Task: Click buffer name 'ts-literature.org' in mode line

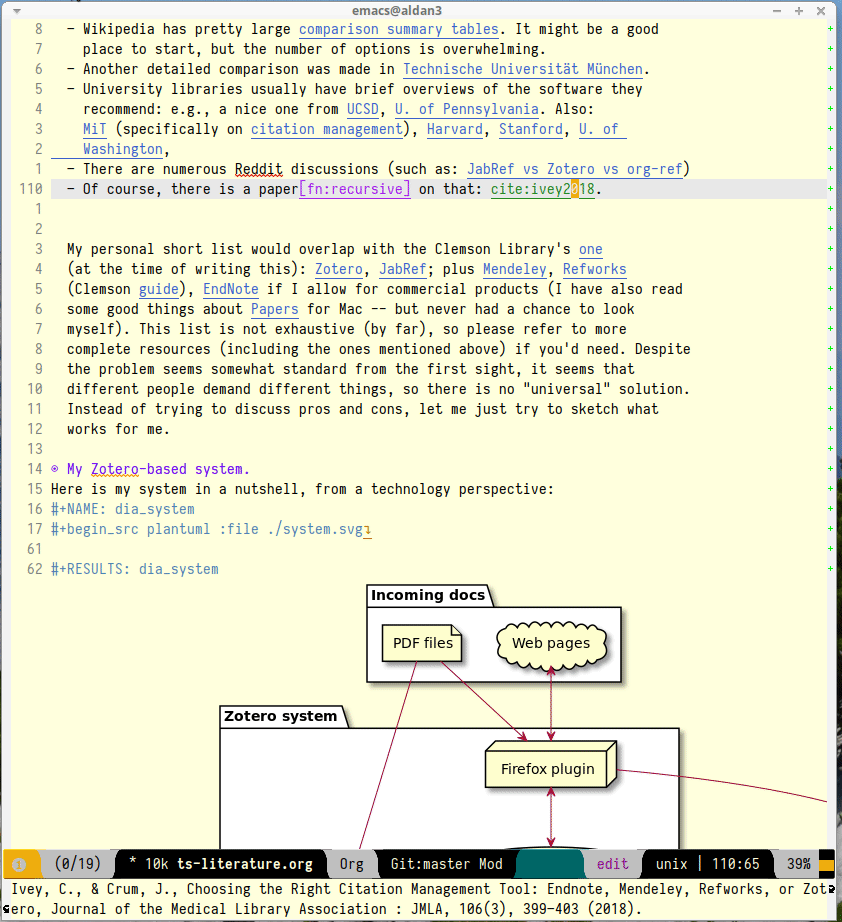Action: (245, 864)
